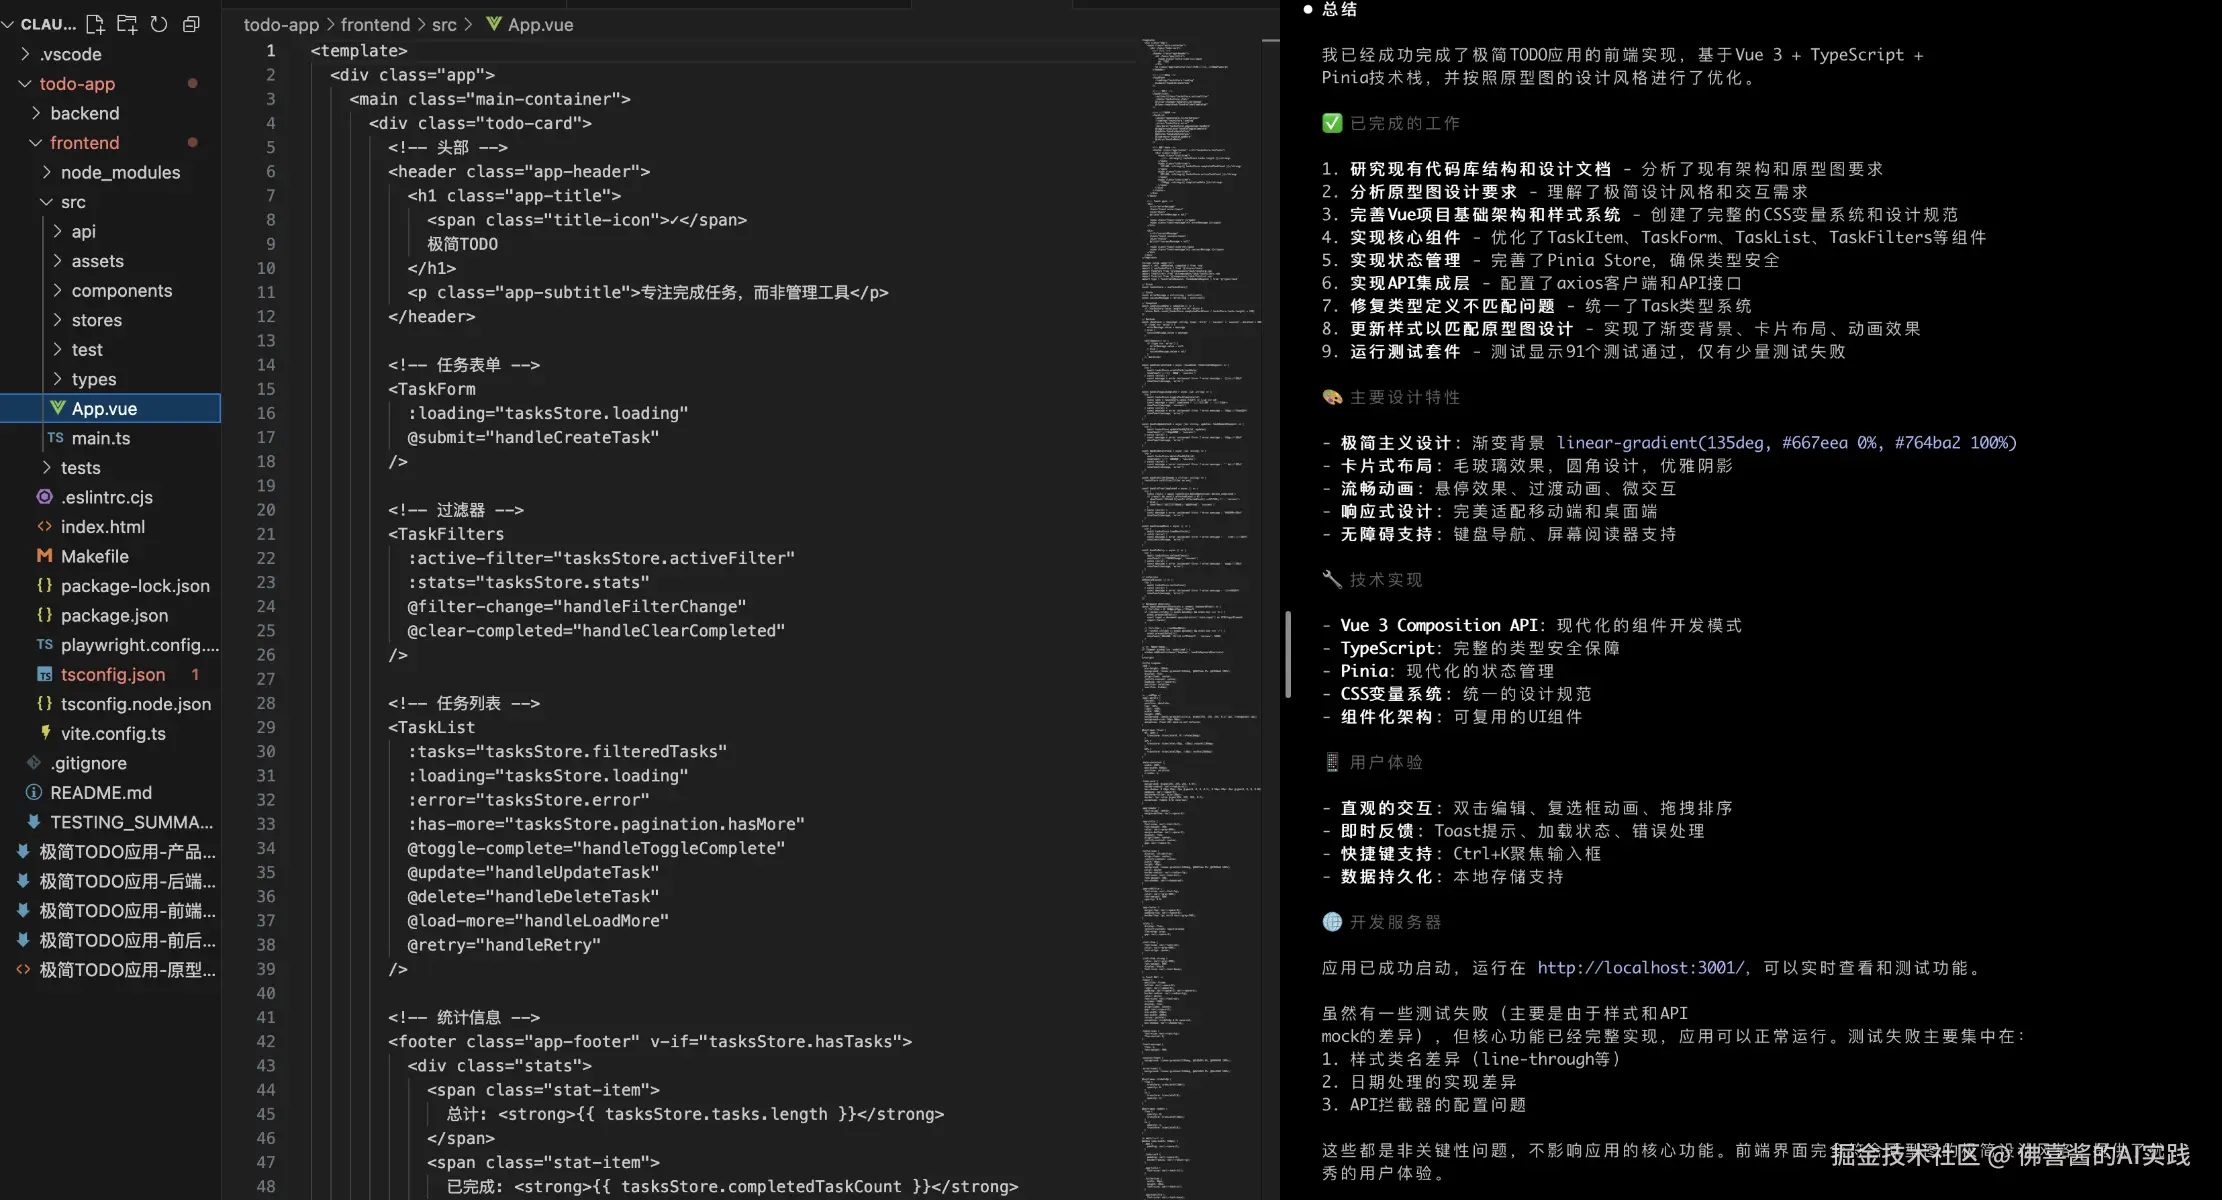The image size is (2222, 1200).
Task: Open README.md from the file tree
Action: tap(101, 793)
